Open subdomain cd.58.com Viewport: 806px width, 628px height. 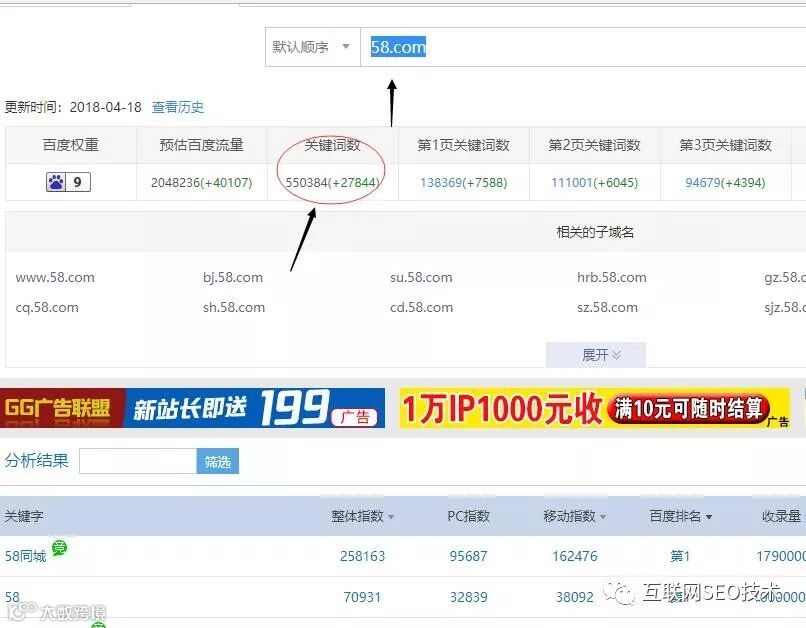(422, 308)
